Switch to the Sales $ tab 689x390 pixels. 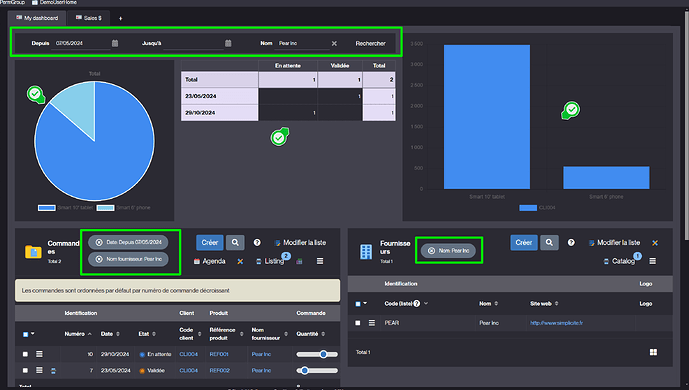tap(88, 18)
